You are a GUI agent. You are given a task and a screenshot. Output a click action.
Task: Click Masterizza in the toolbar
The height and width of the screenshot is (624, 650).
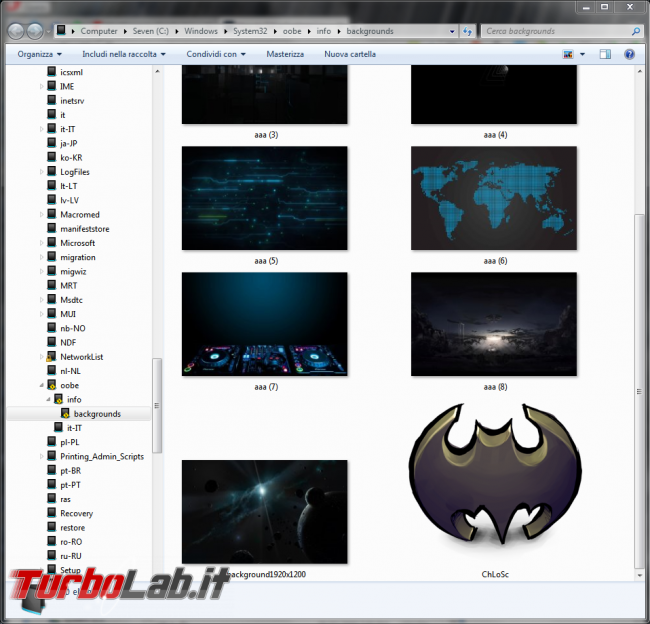(285, 54)
